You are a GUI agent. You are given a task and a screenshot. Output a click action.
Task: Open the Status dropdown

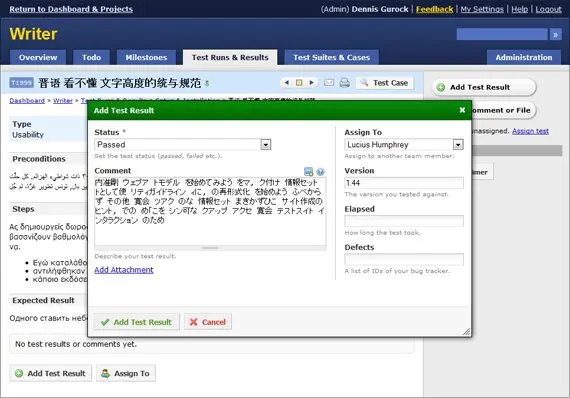pos(266,145)
